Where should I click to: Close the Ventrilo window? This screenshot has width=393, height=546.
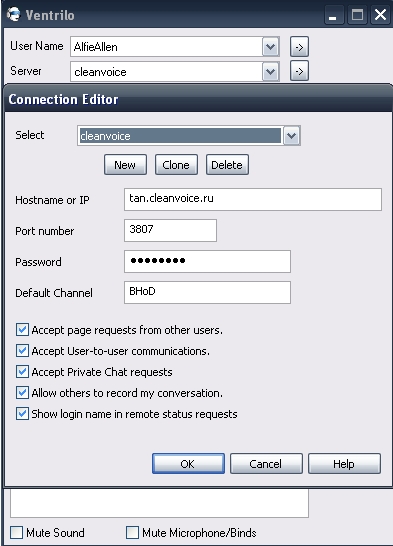point(380,15)
